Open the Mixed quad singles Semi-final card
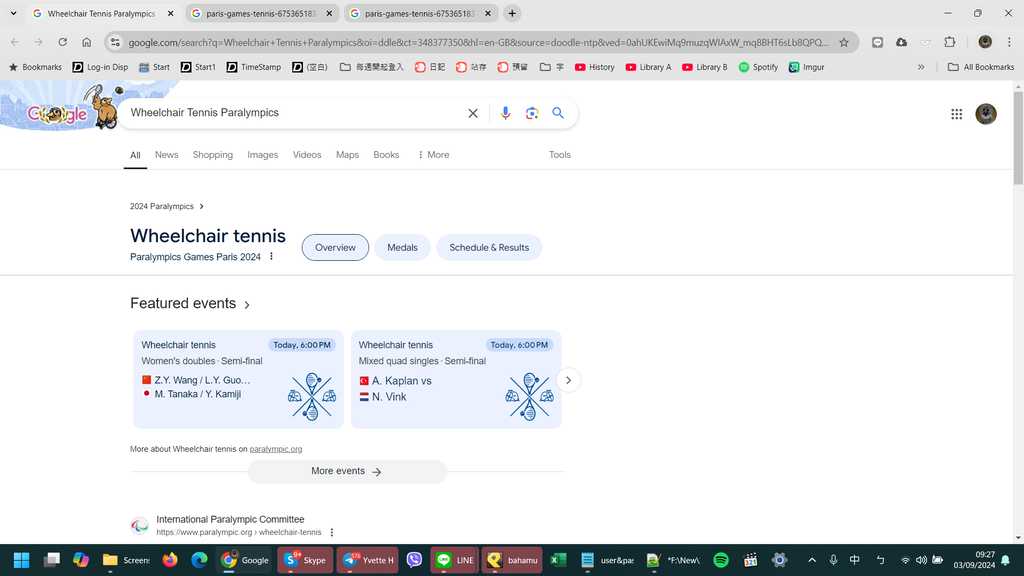The width and height of the screenshot is (1024, 576). [456, 379]
